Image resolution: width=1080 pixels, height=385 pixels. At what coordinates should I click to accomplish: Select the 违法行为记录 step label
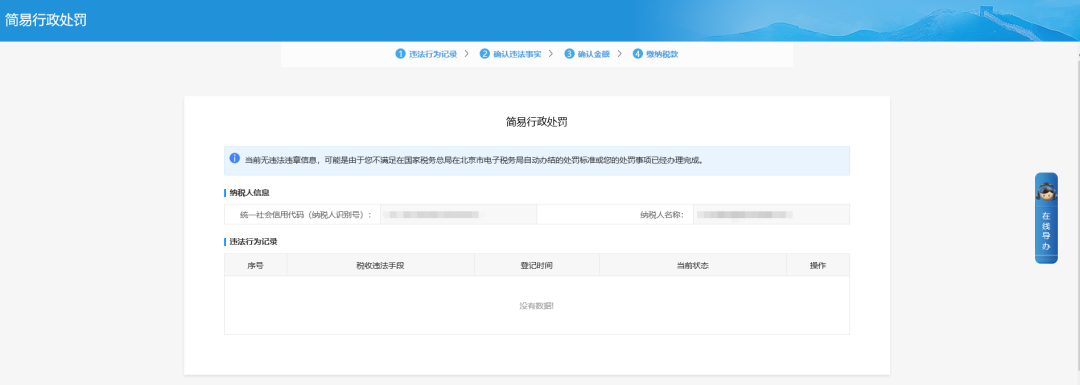(x=433, y=54)
